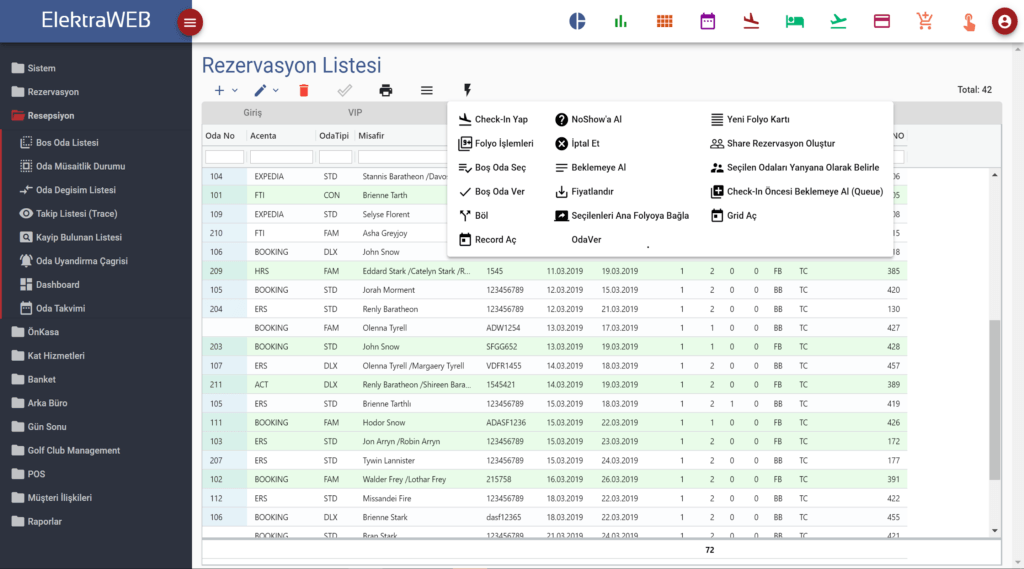Click the three-line list menu icon
The width and height of the screenshot is (1024, 569).
pos(426,91)
